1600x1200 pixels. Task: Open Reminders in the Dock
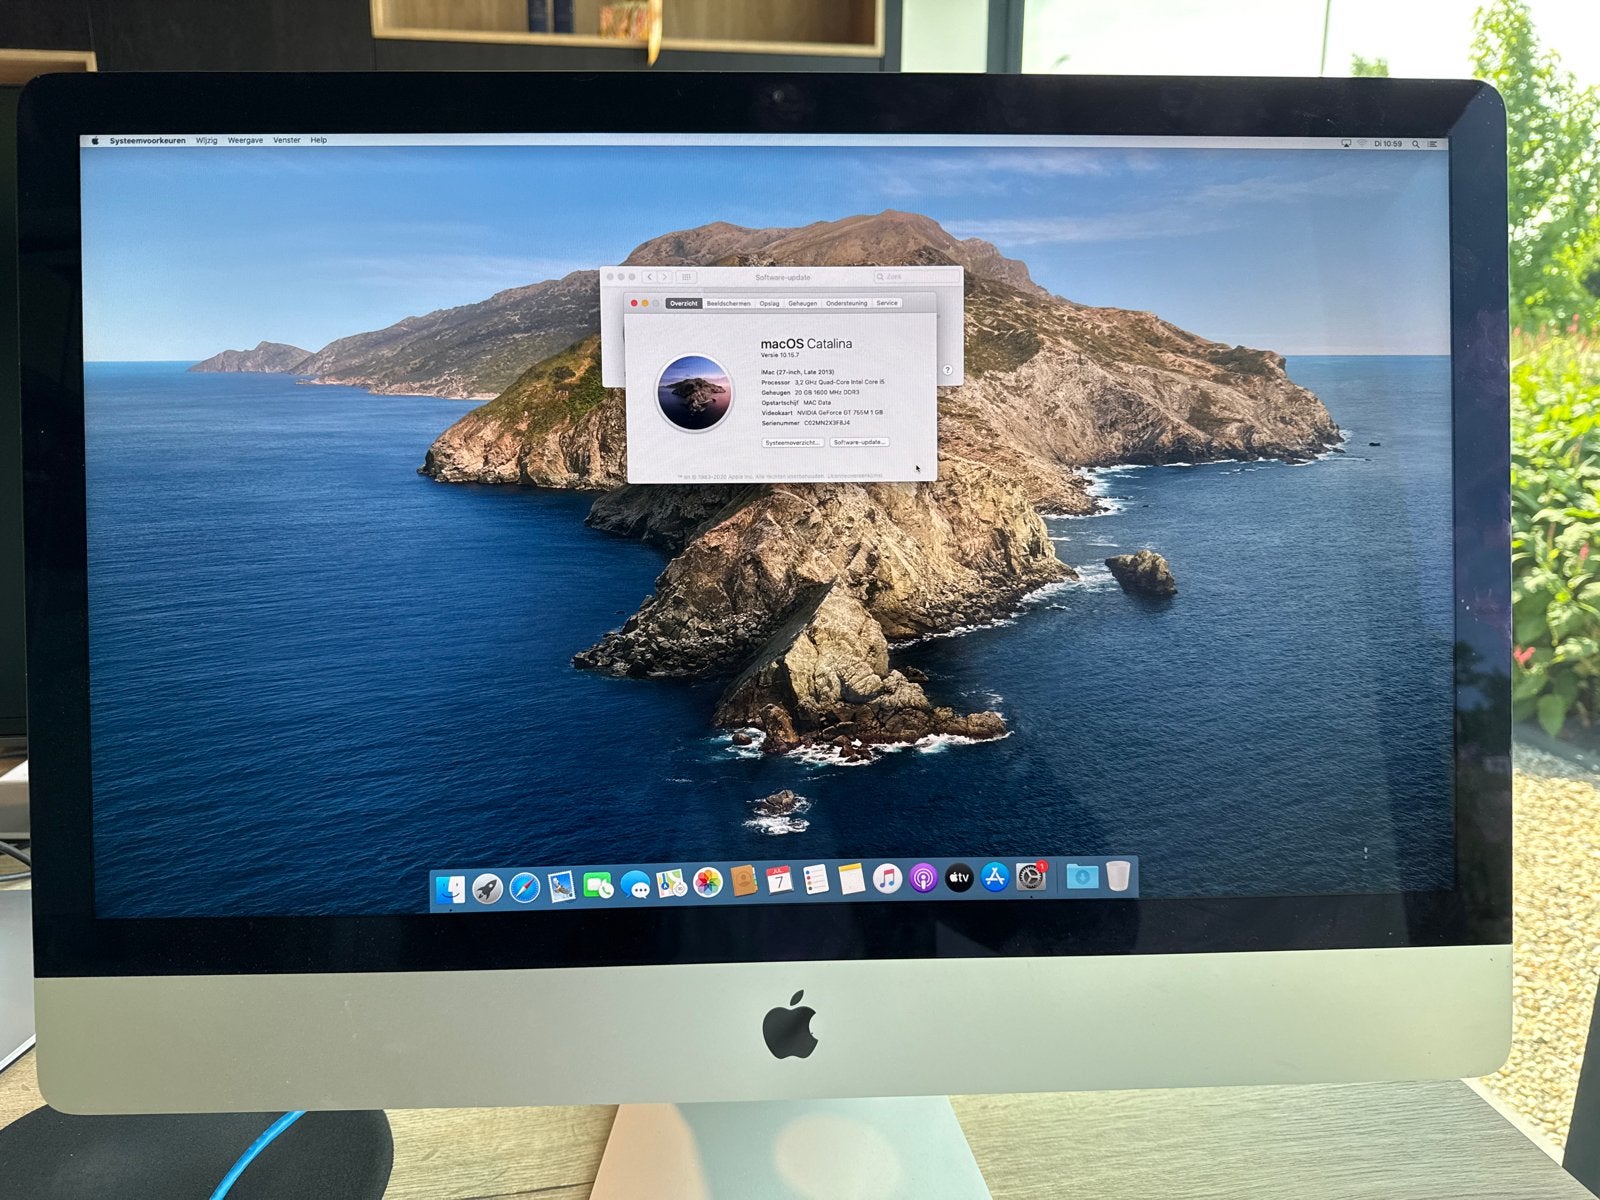tap(815, 880)
